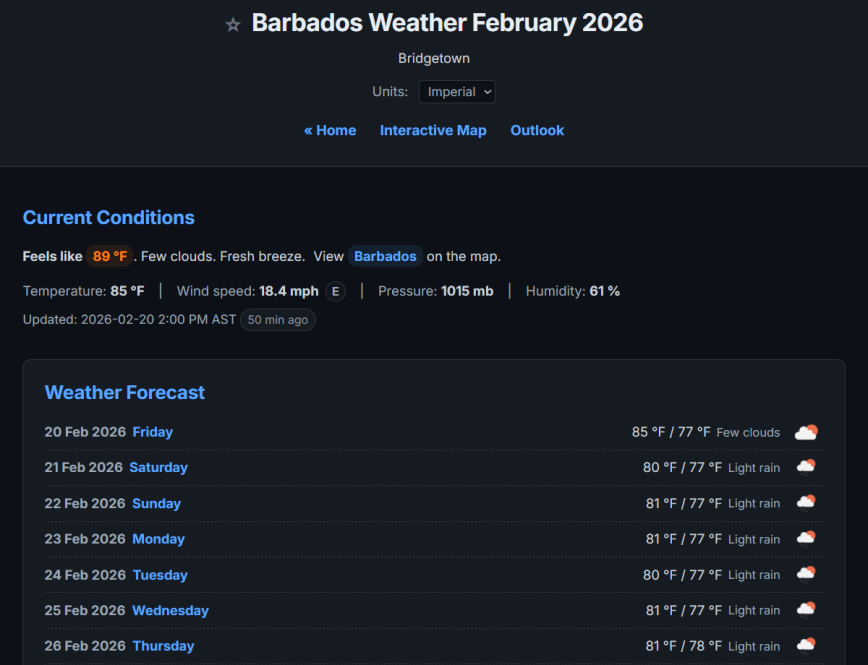Click the star icon next to the page title
This screenshot has height=665, width=868.
(x=232, y=23)
